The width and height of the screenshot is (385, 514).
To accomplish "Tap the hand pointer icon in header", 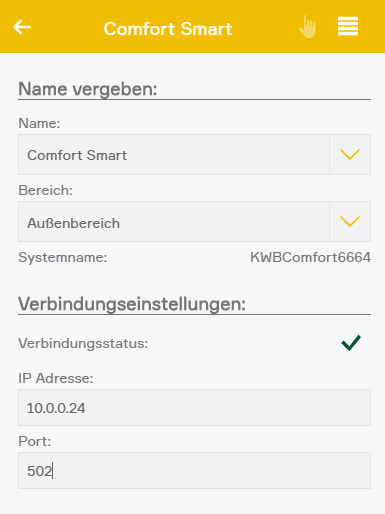I will [x=307, y=27].
